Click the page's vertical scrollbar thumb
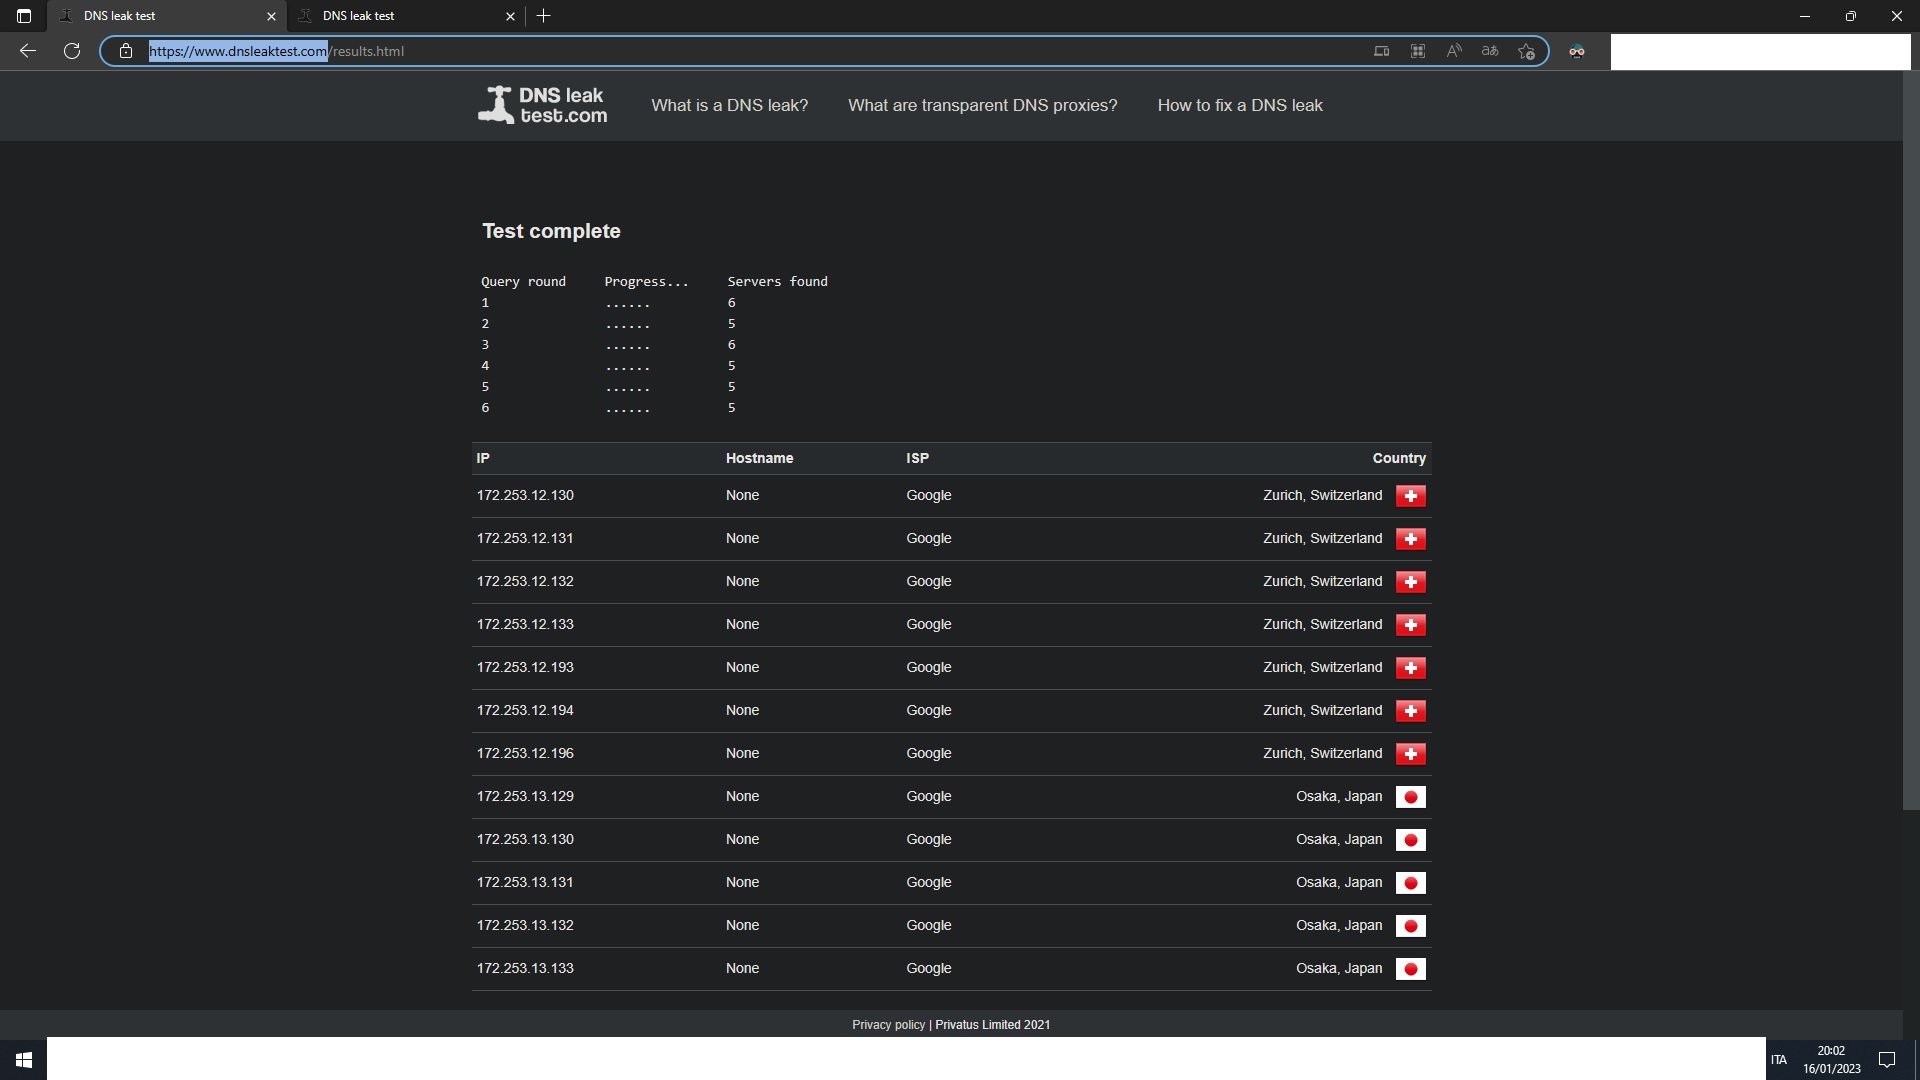Screen dimensions: 1920x1080 [x=1911, y=440]
